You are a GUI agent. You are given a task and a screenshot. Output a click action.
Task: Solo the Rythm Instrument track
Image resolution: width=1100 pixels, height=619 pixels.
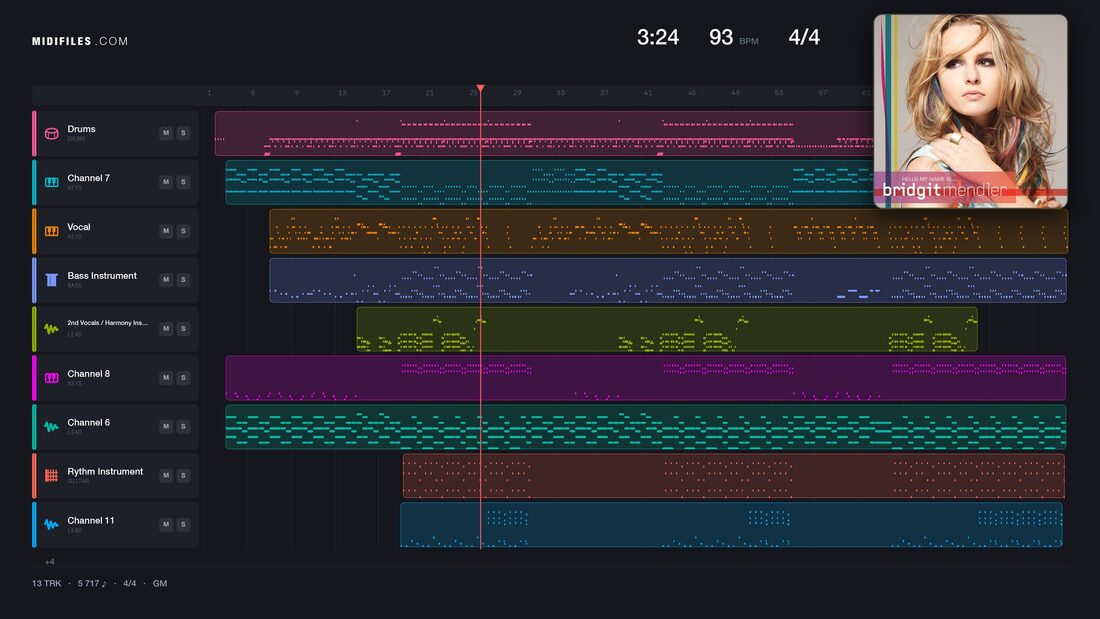click(x=183, y=475)
